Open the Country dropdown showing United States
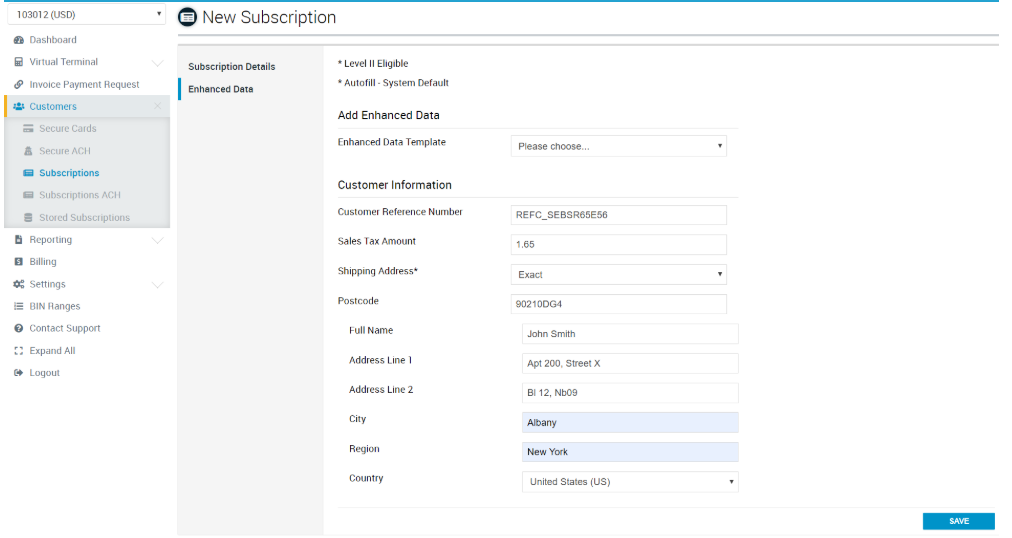1012x538 pixels. [x=629, y=482]
